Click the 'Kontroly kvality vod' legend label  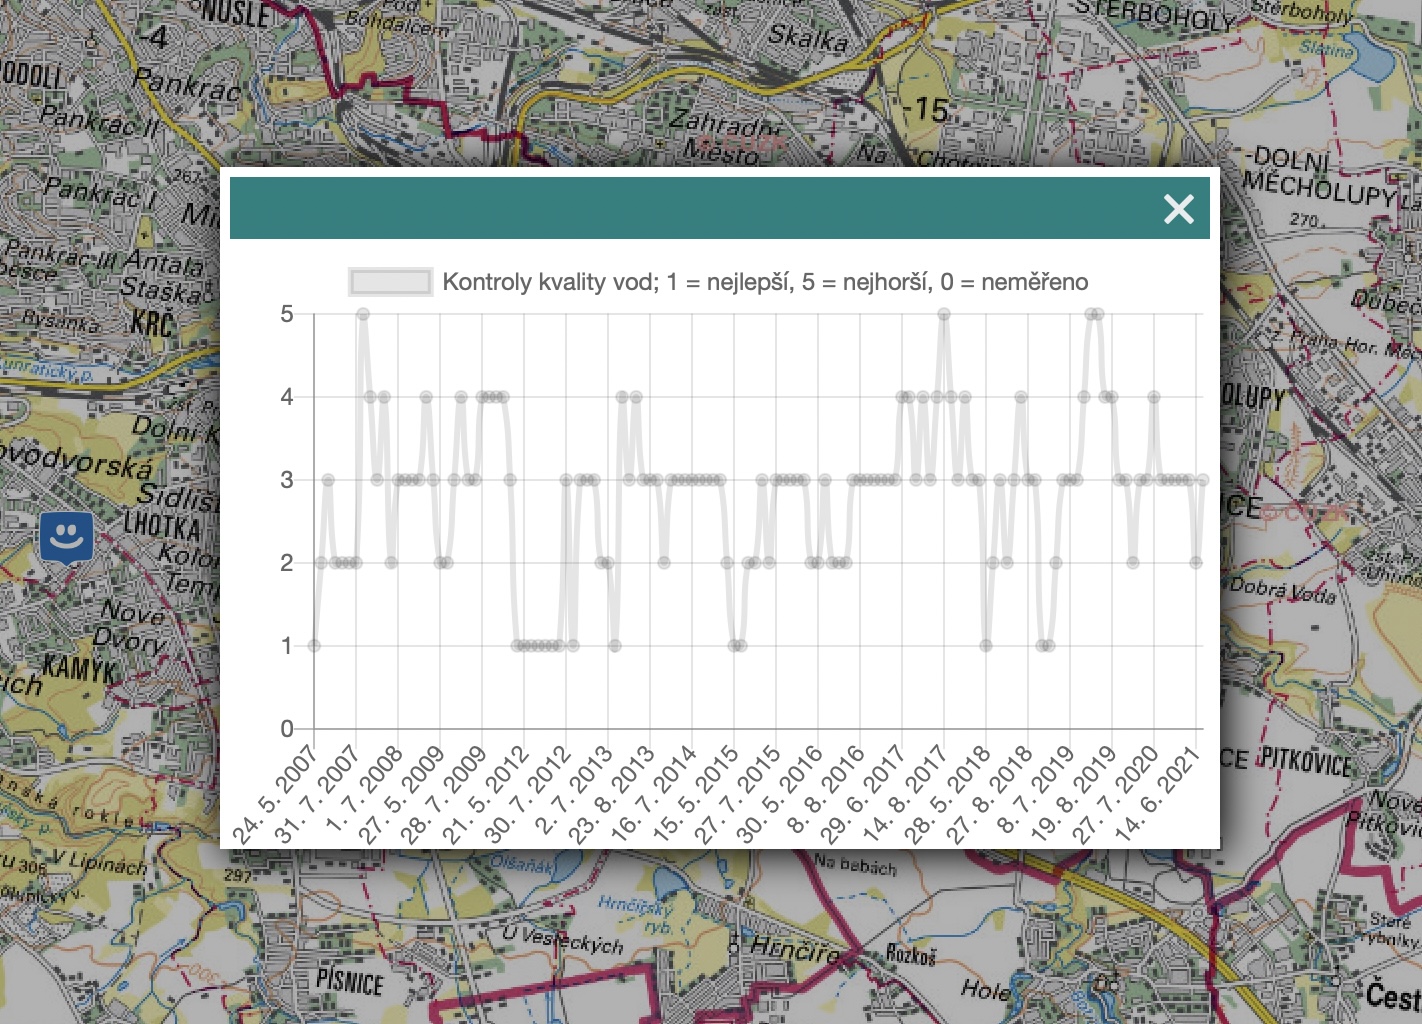(765, 282)
